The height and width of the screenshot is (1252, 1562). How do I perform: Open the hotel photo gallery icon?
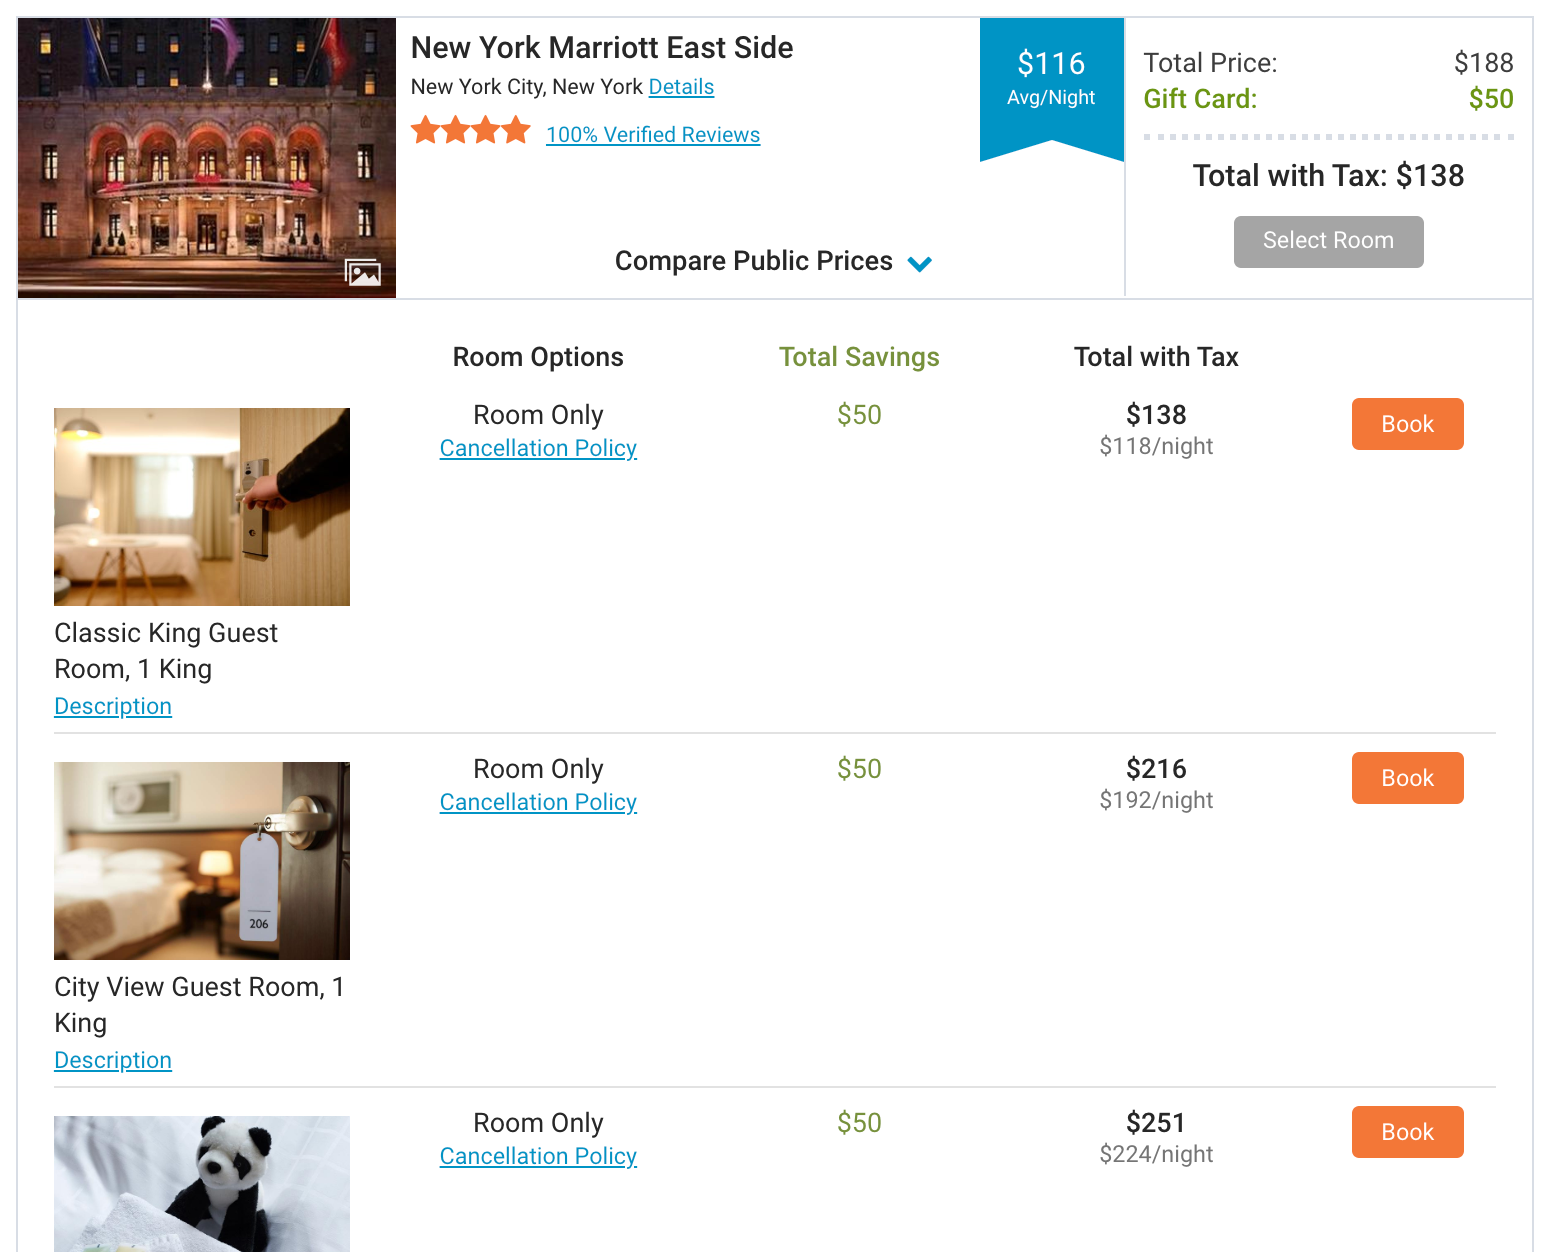363,272
